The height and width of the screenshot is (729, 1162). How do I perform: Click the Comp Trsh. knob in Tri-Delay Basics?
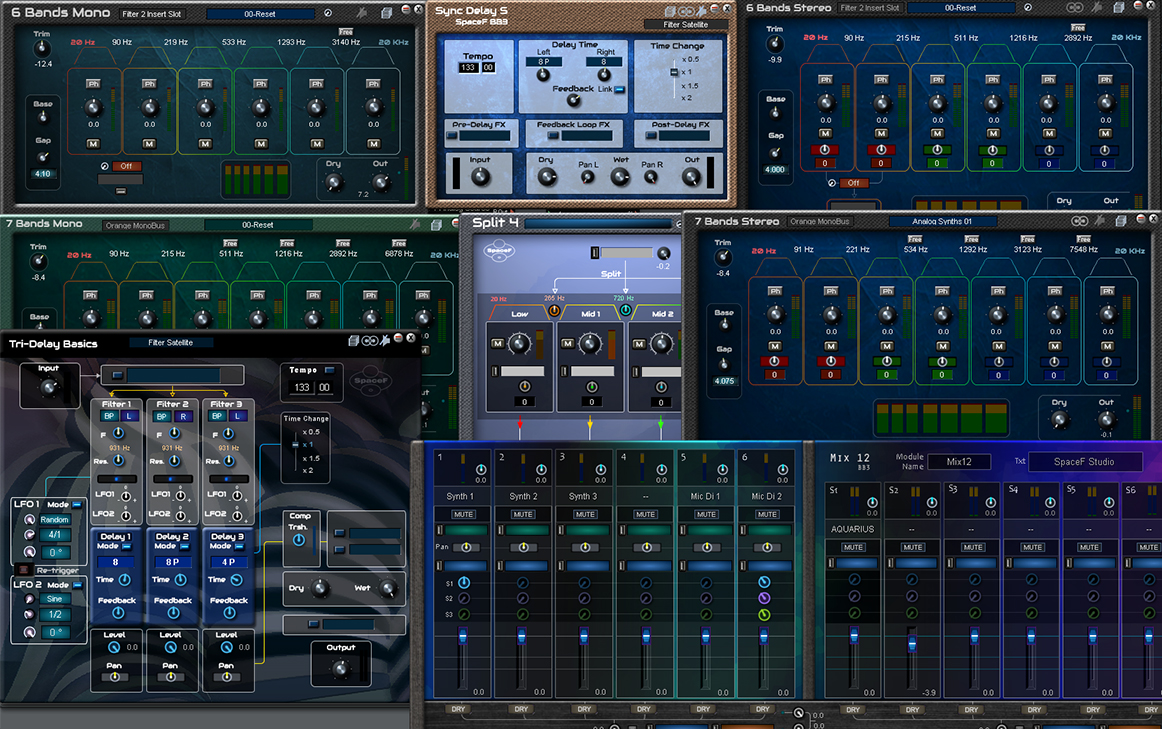[299, 540]
